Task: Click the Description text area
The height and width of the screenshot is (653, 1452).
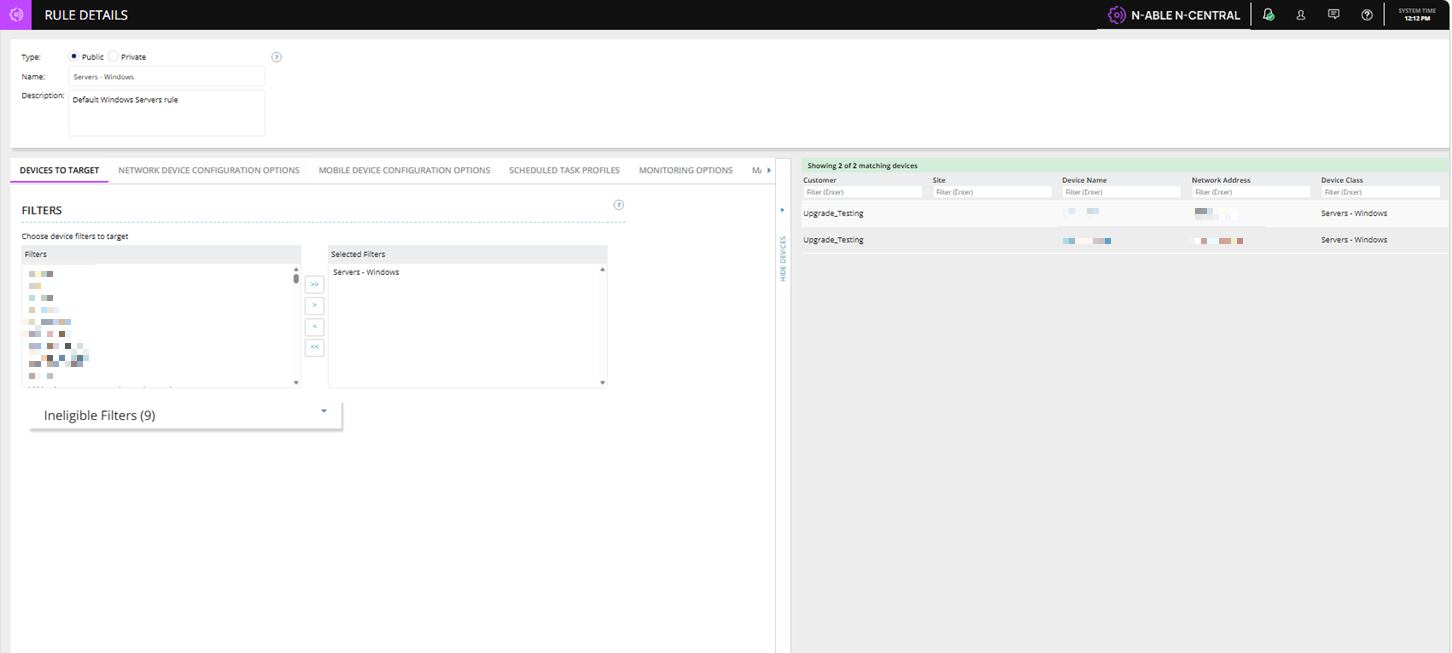Action: pos(167,113)
